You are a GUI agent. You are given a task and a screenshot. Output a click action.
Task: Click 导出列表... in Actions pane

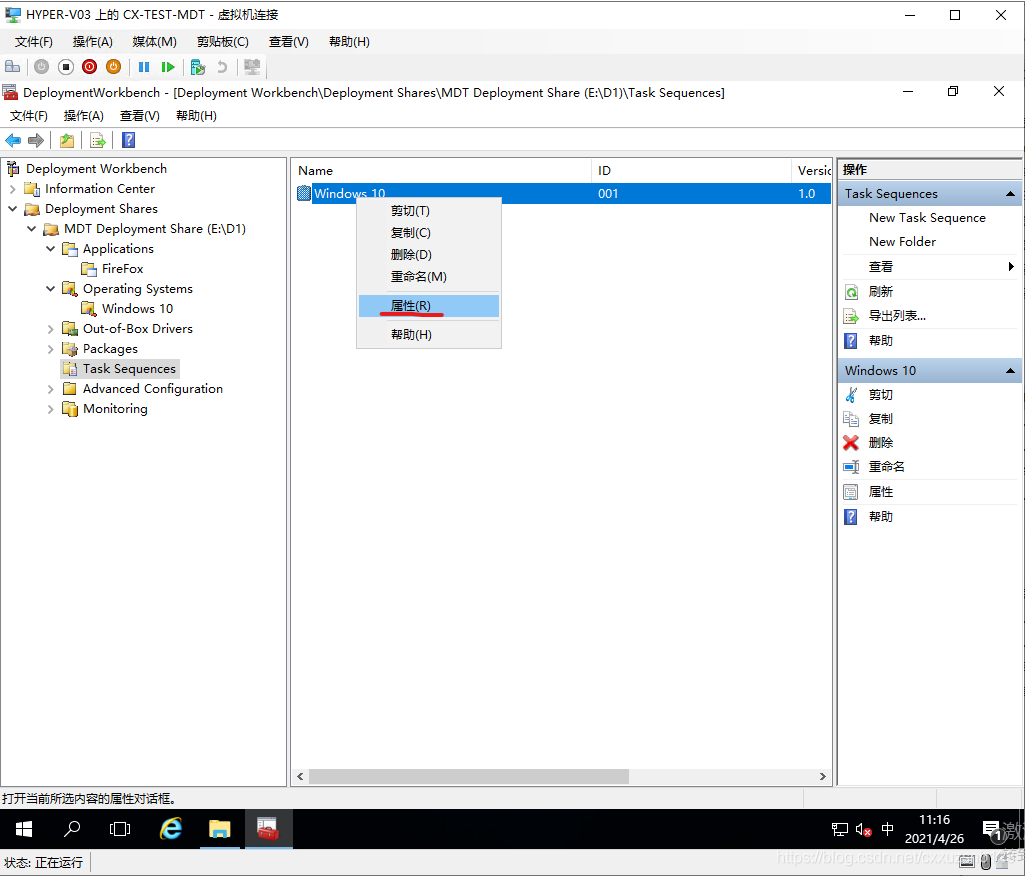pos(897,316)
